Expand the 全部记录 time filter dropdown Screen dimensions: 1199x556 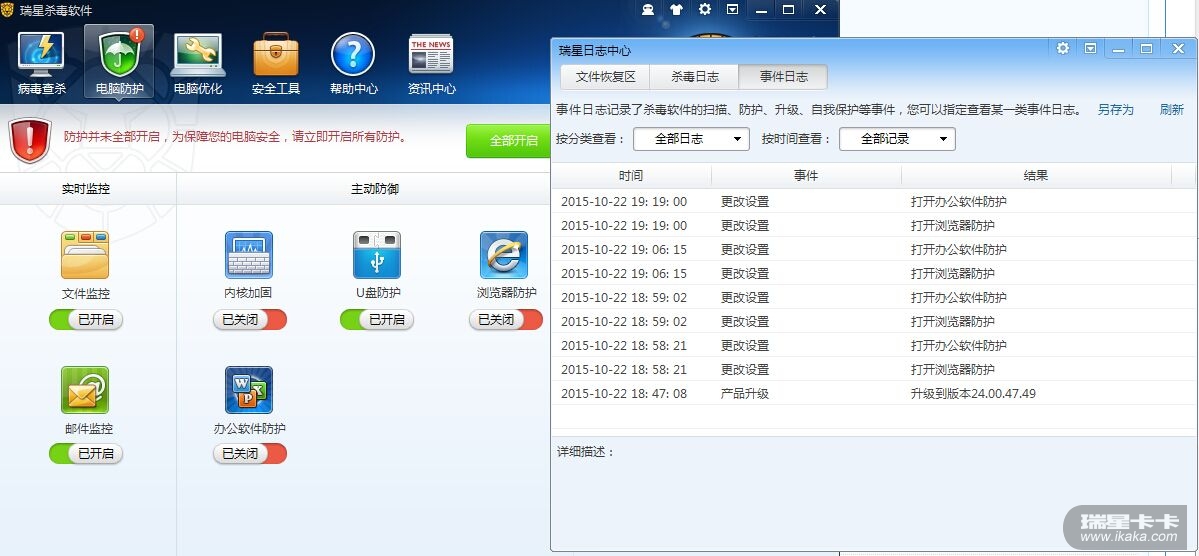897,139
